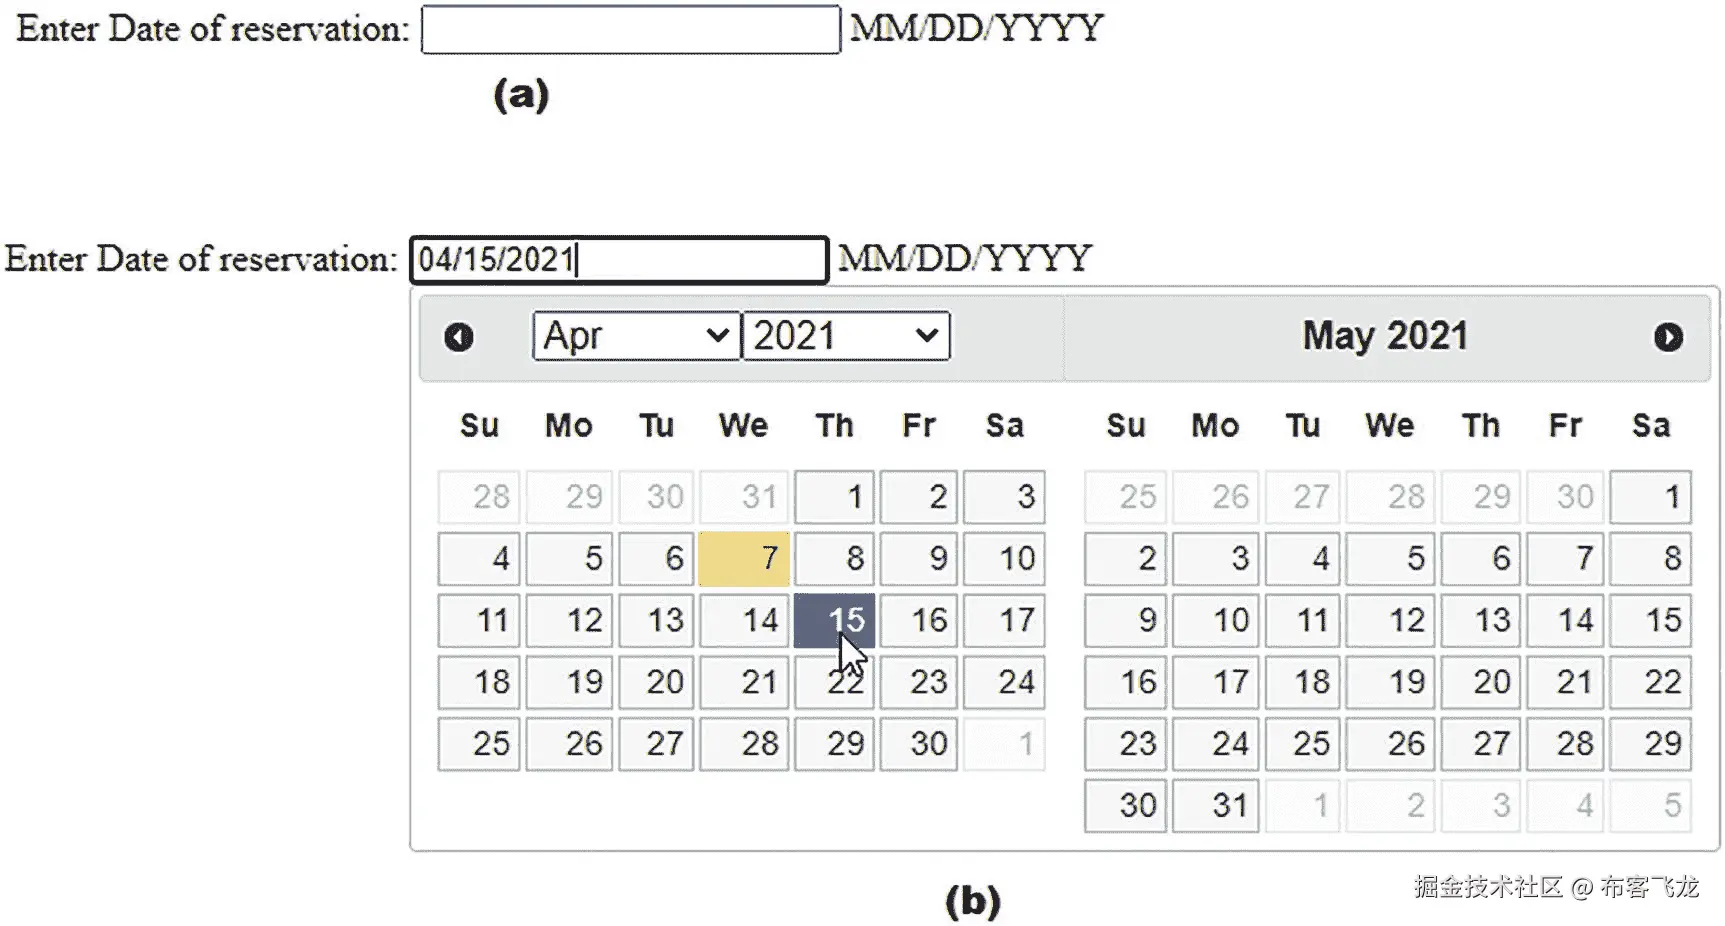
Task: Select April 15 in the calendar
Action: point(834,620)
